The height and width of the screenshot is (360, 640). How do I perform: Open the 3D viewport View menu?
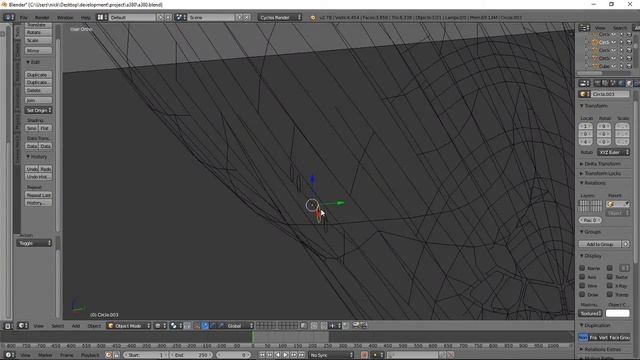[x=38, y=326]
